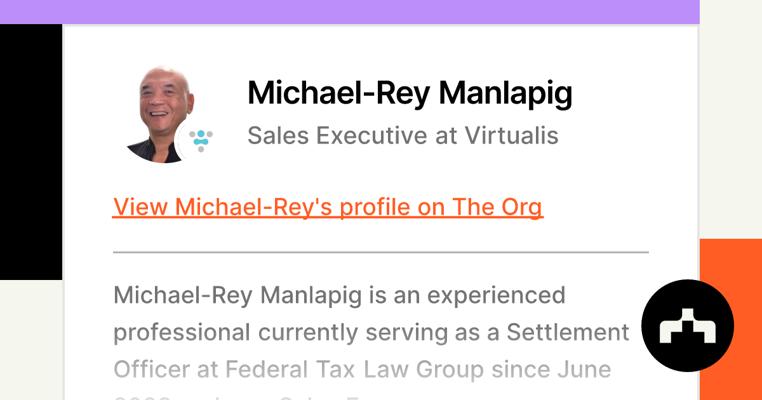Click The Org logo in black circle
This screenshot has width=762, height=400.
click(x=687, y=326)
